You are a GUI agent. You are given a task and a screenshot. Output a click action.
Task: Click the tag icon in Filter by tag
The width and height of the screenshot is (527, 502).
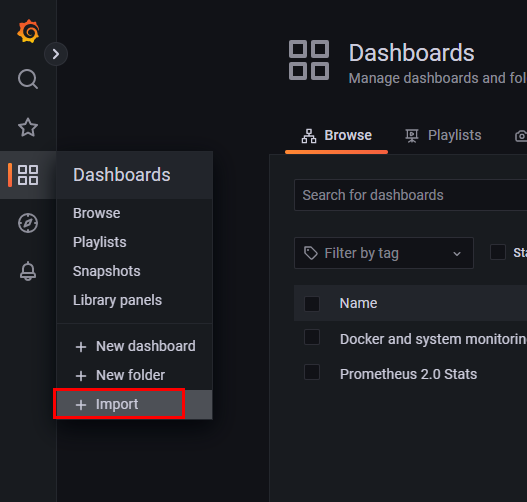311,253
